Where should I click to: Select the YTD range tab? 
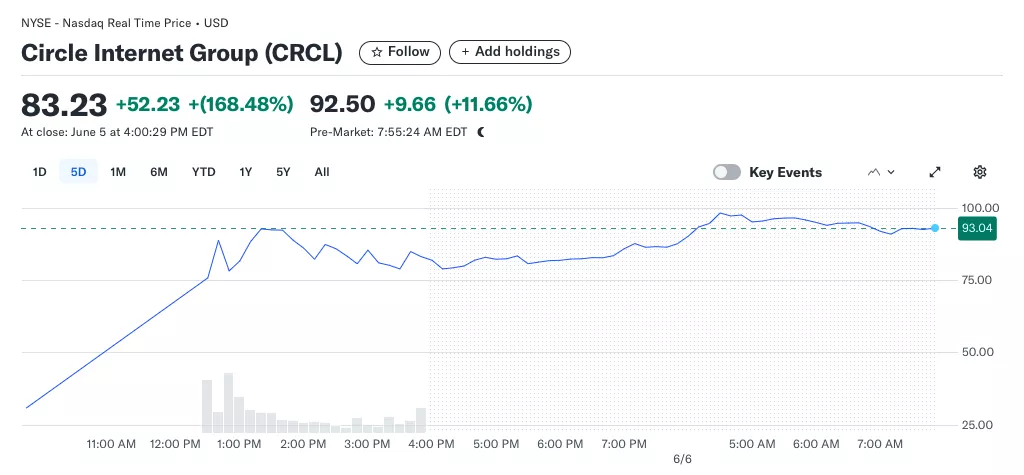pos(204,172)
